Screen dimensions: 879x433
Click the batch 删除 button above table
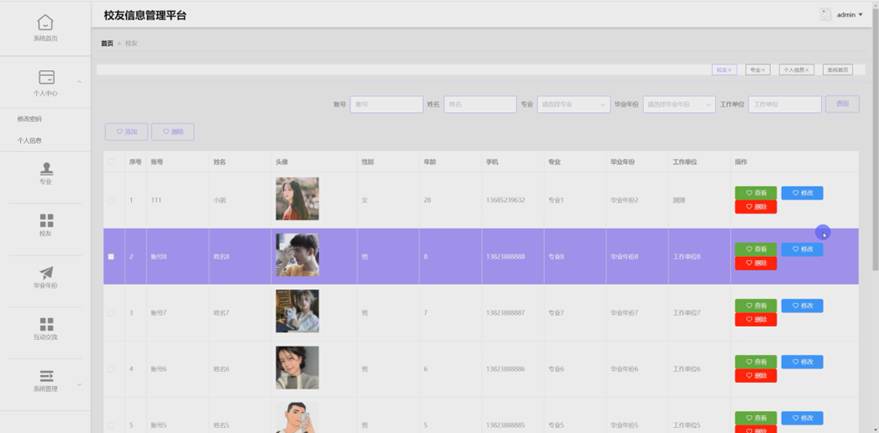pyautogui.click(x=173, y=132)
